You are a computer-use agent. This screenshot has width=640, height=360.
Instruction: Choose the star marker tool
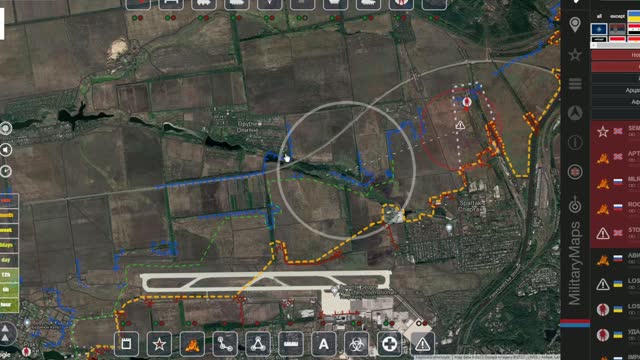(159, 344)
